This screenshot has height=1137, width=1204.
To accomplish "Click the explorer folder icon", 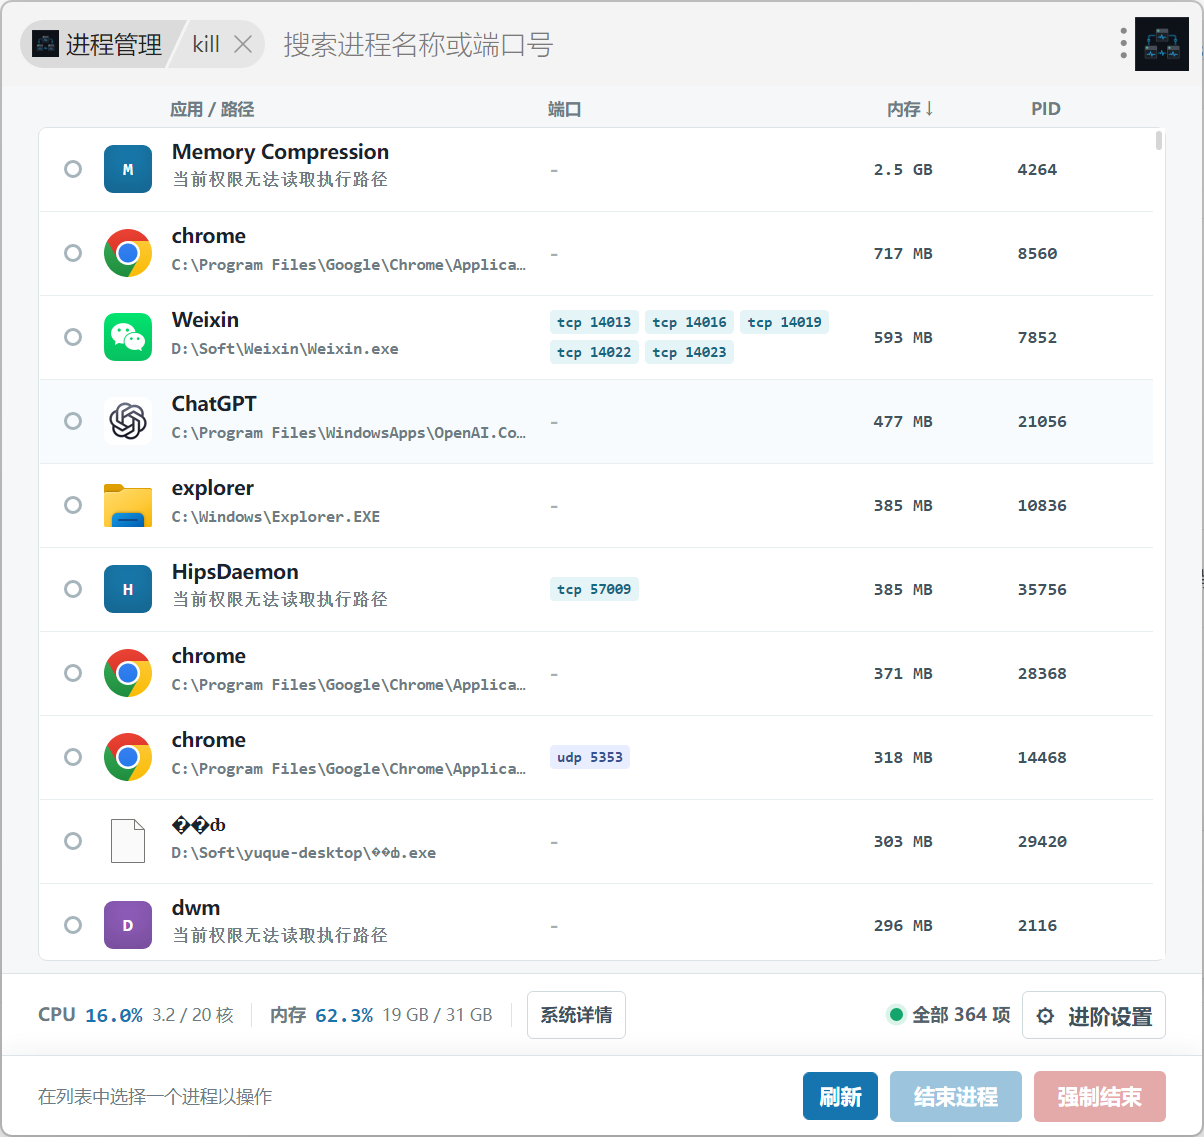I will pyautogui.click(x=128, y=505).
